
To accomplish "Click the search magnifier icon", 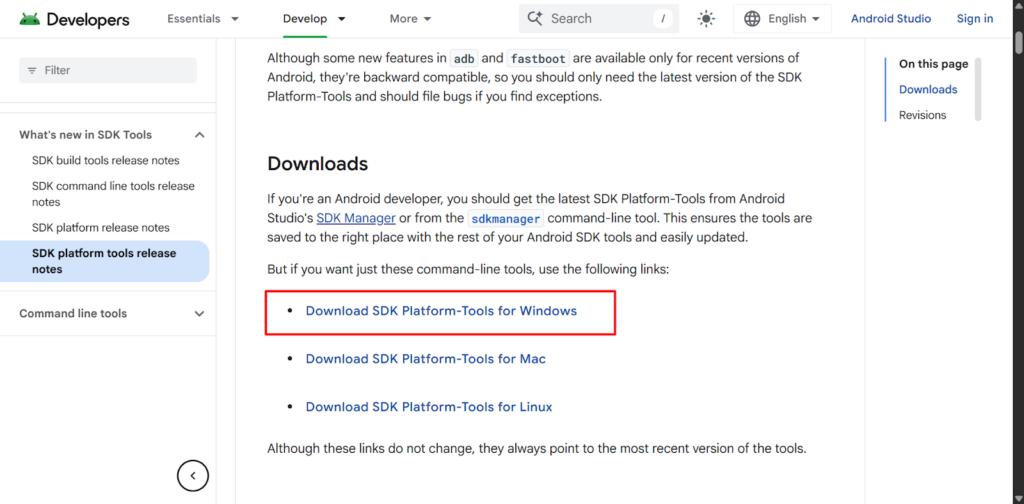I will click(x=535, y=19).
